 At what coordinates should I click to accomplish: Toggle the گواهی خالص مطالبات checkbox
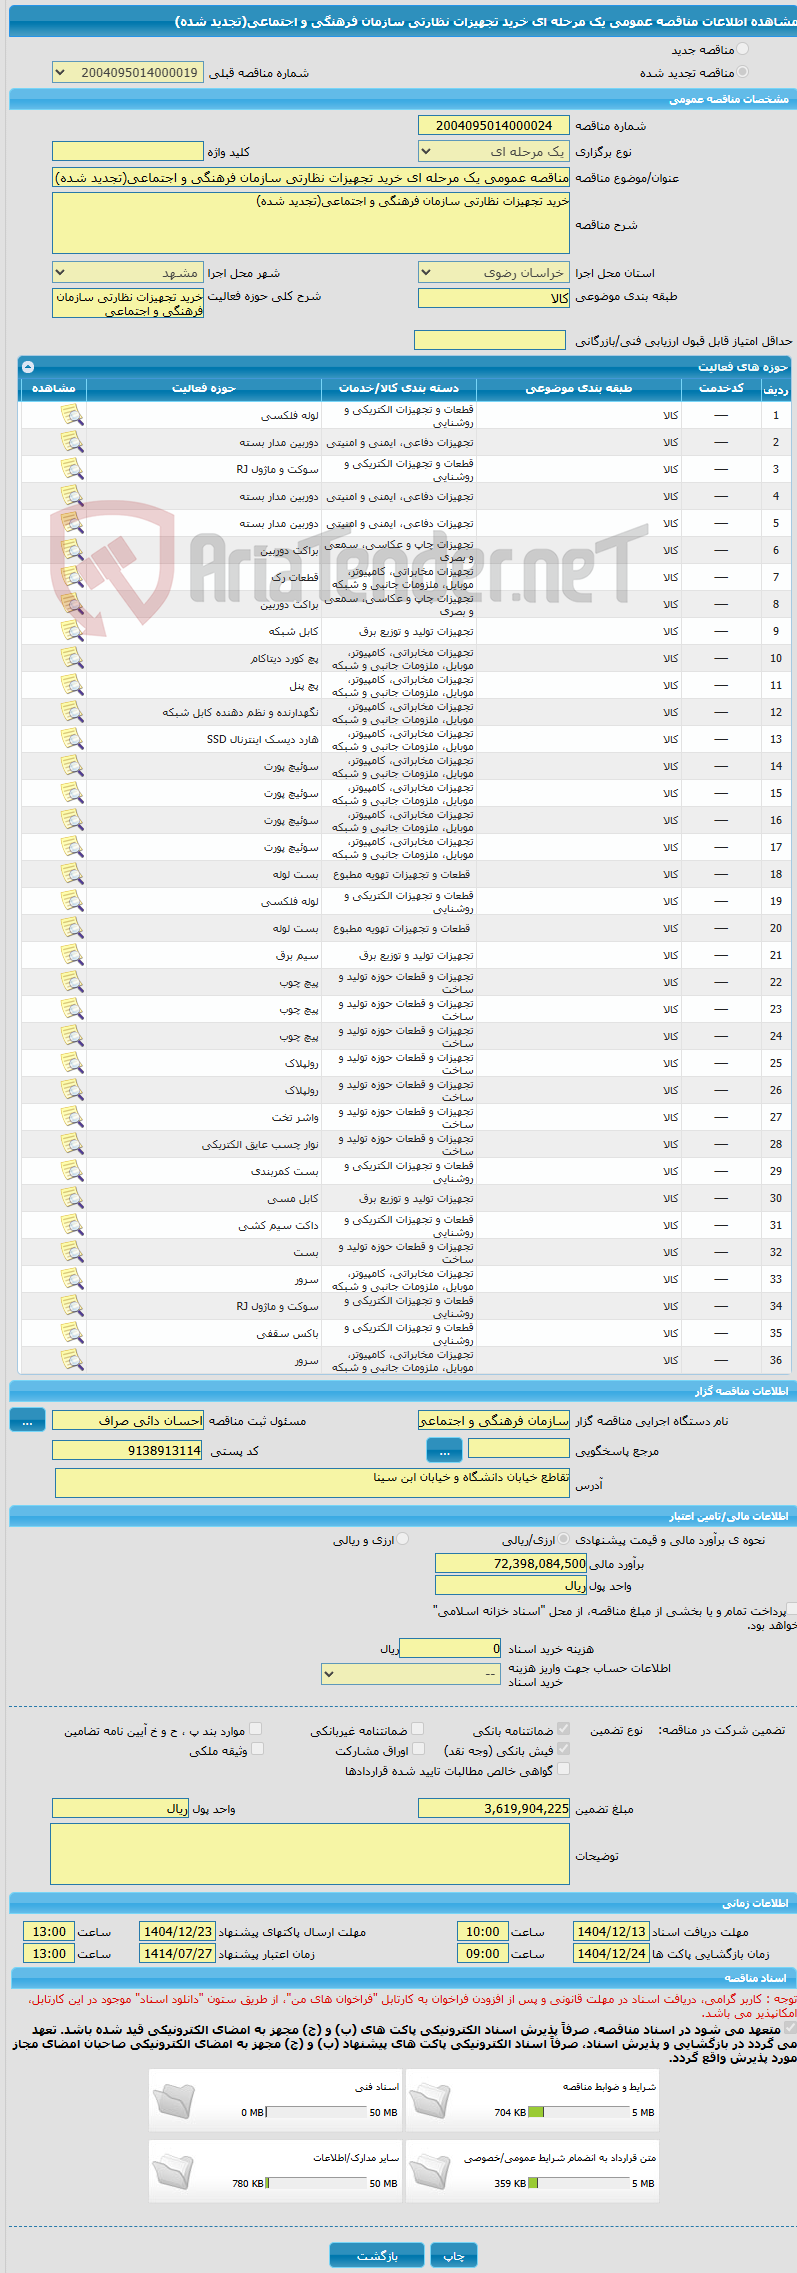(x=563, y=1769)
